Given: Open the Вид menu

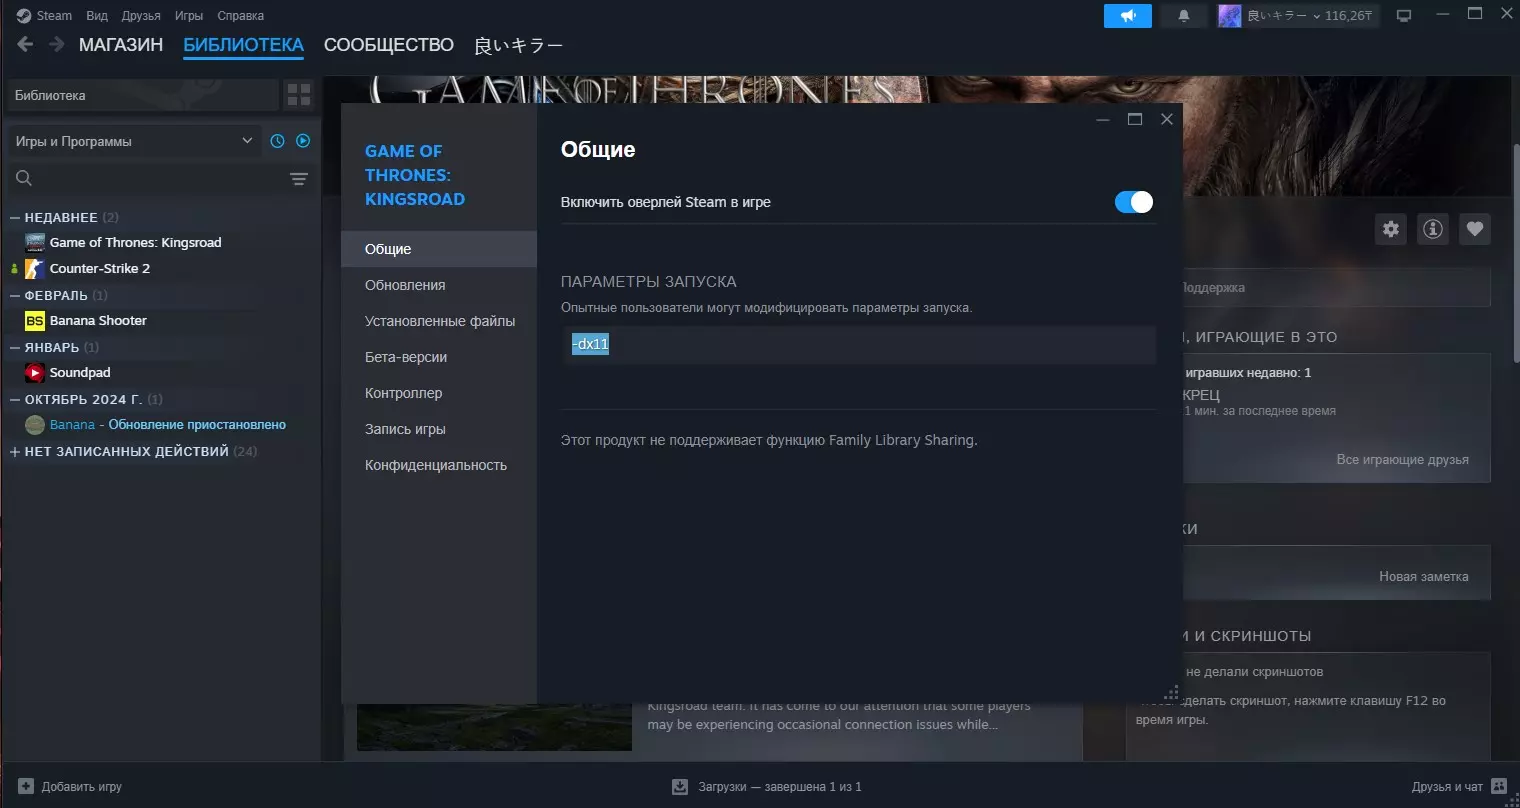Looking at the screenshot, I should pyautogui.click(x=97, y=15).
